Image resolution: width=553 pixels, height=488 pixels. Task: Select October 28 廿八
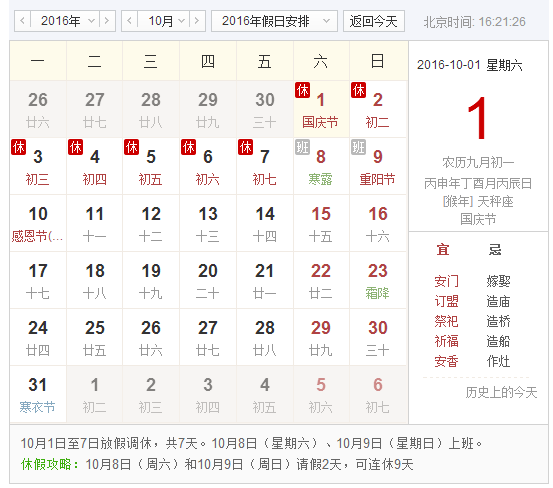(265, 337)
